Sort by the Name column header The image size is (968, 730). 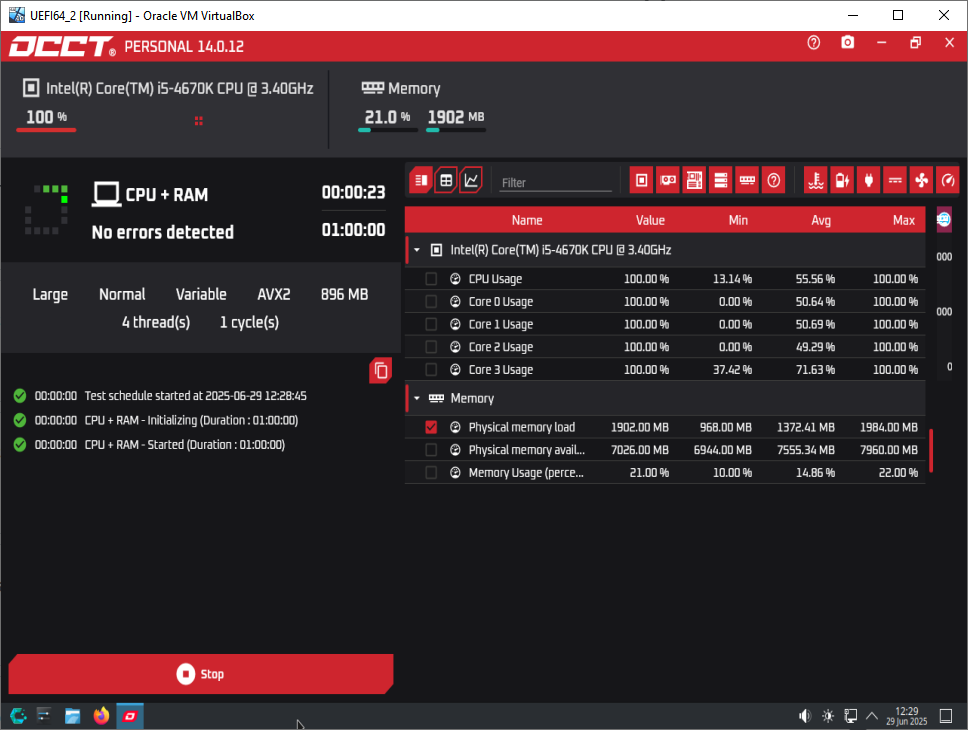click(527, 220)
